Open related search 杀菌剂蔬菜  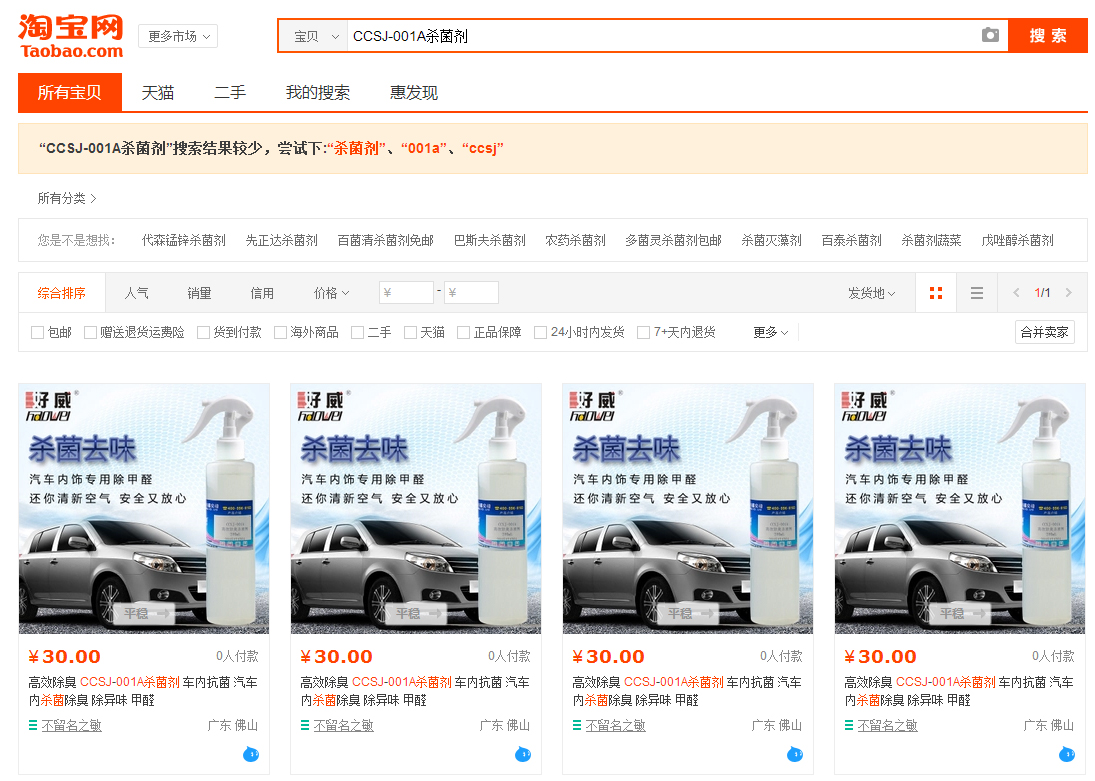[x=931, y=240]
